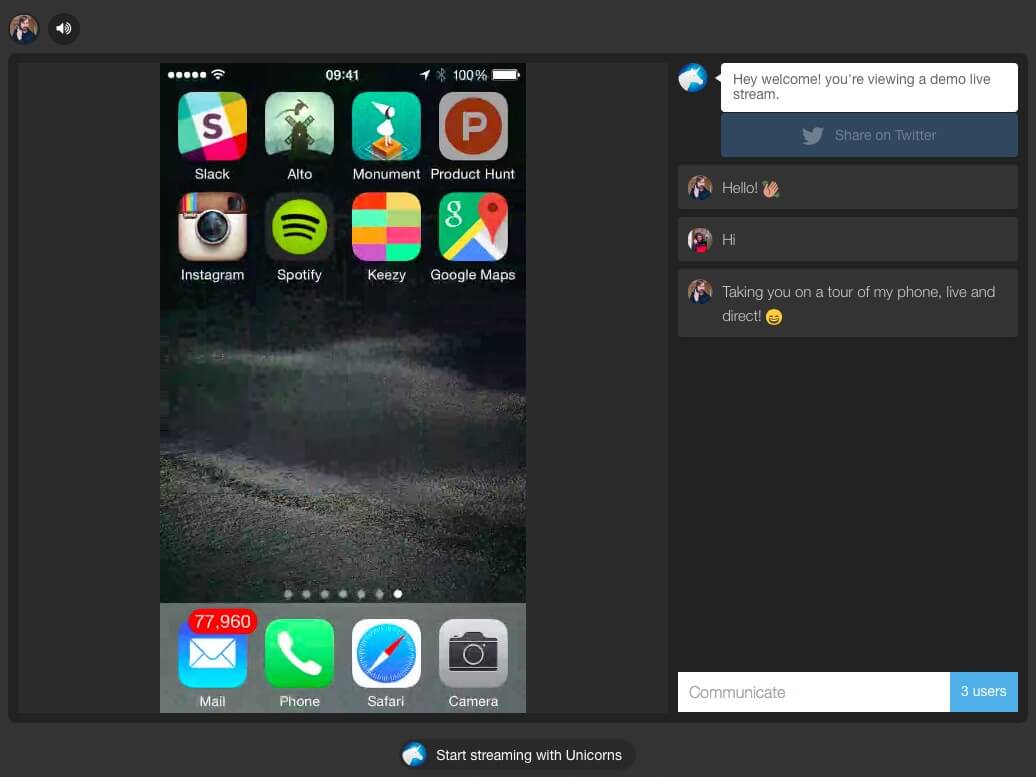1036x777 pixels.
Task: Click the unicorn logo in the bottom banner
Action: 415,755
